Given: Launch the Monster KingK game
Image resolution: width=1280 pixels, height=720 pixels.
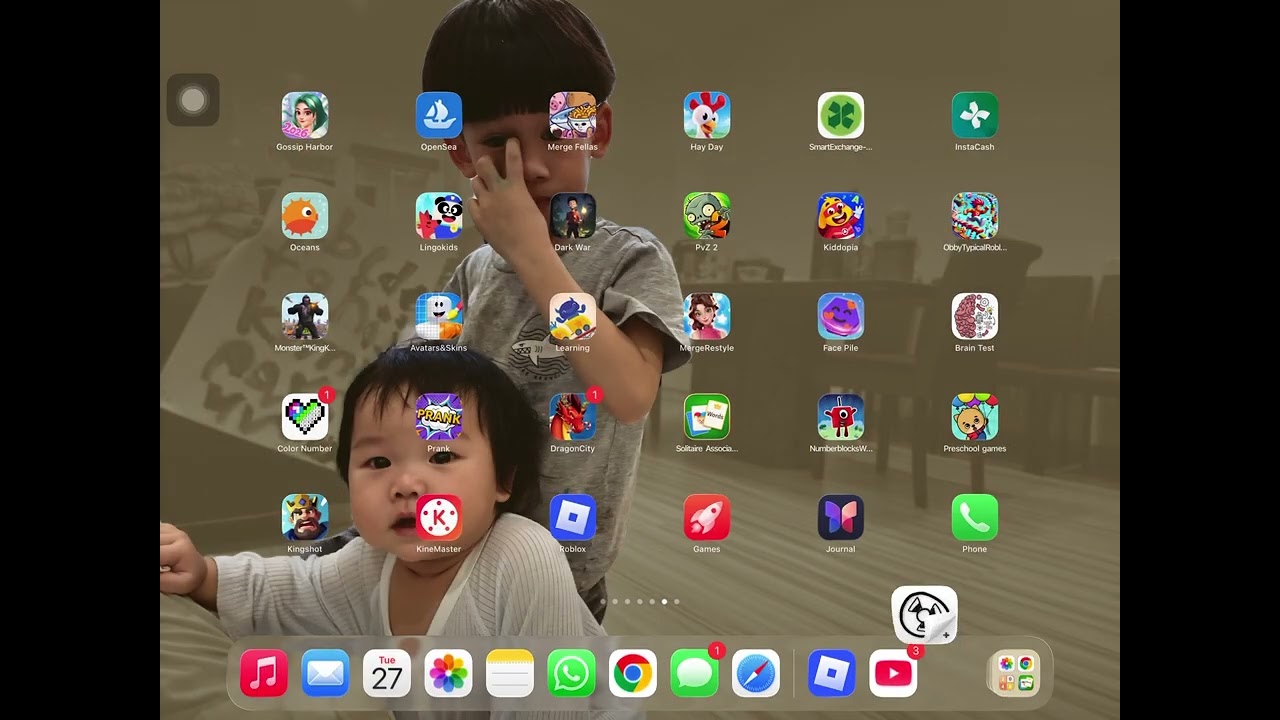Looking at the screenshot, I should coord(305,317).
